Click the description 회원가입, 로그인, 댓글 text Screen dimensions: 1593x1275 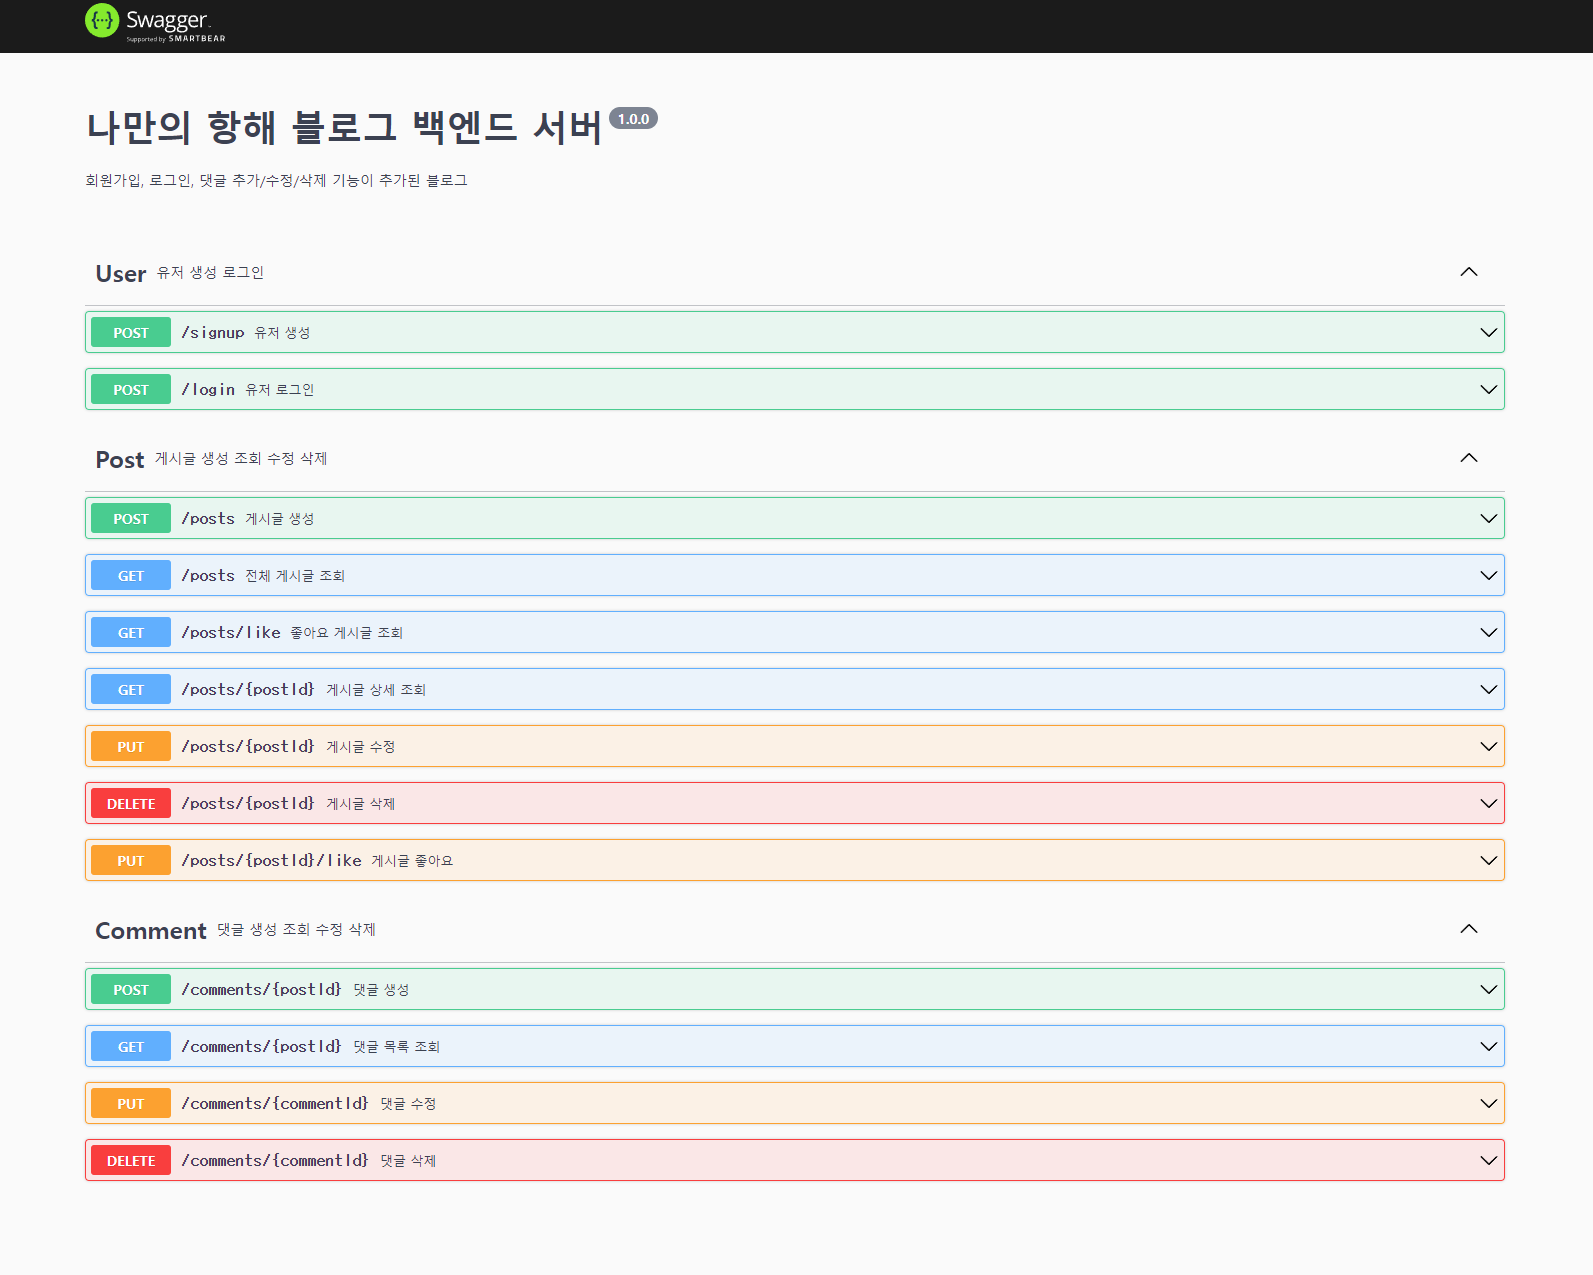pos(276,180)
